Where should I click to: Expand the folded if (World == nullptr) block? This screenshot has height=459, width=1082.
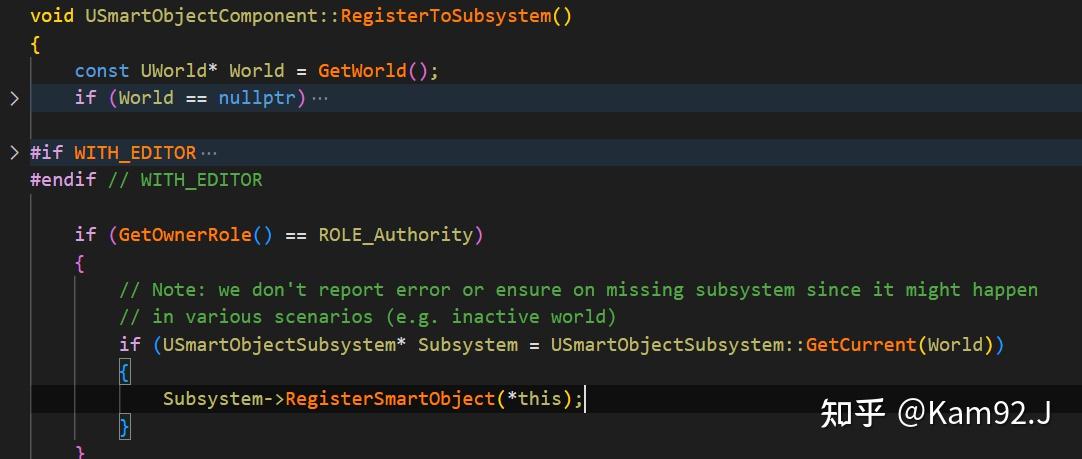point(14,98)
